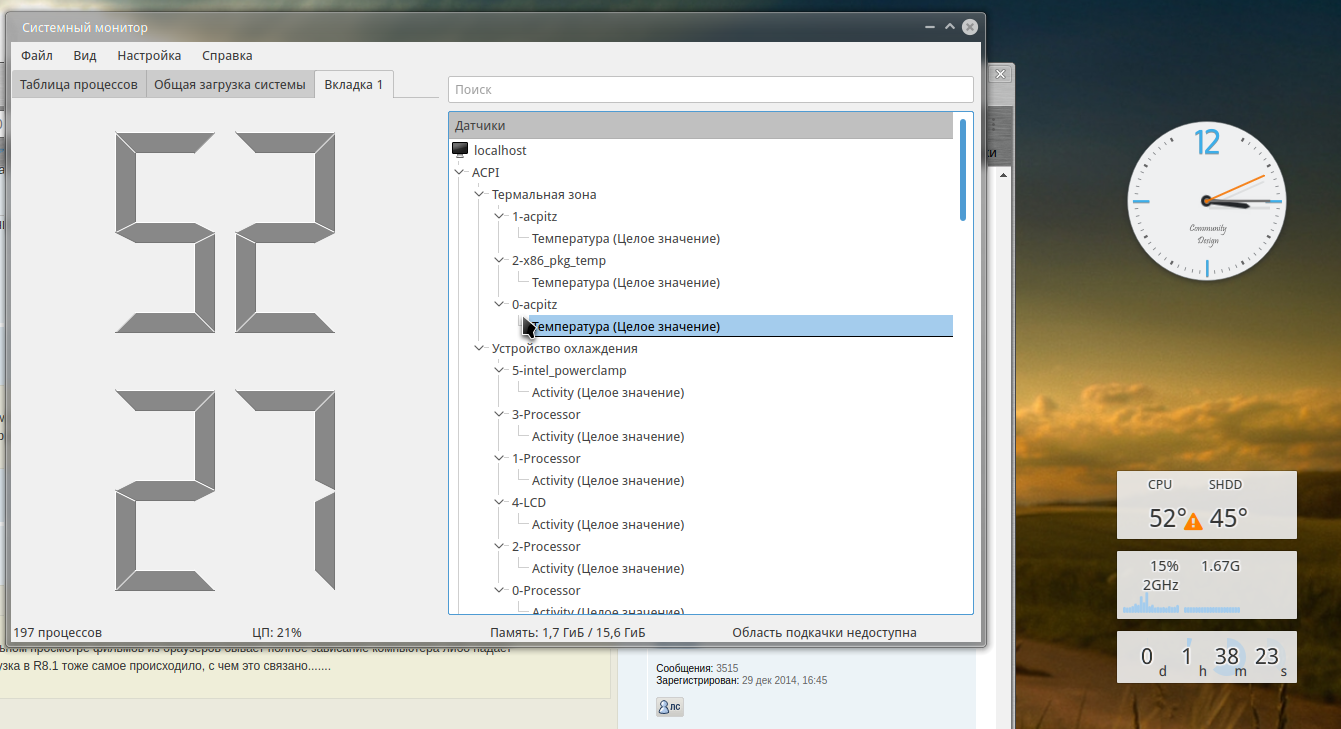Select the Вкладка 1 tab
This screenshot has height=729, width=1341.
click(354, 85)
